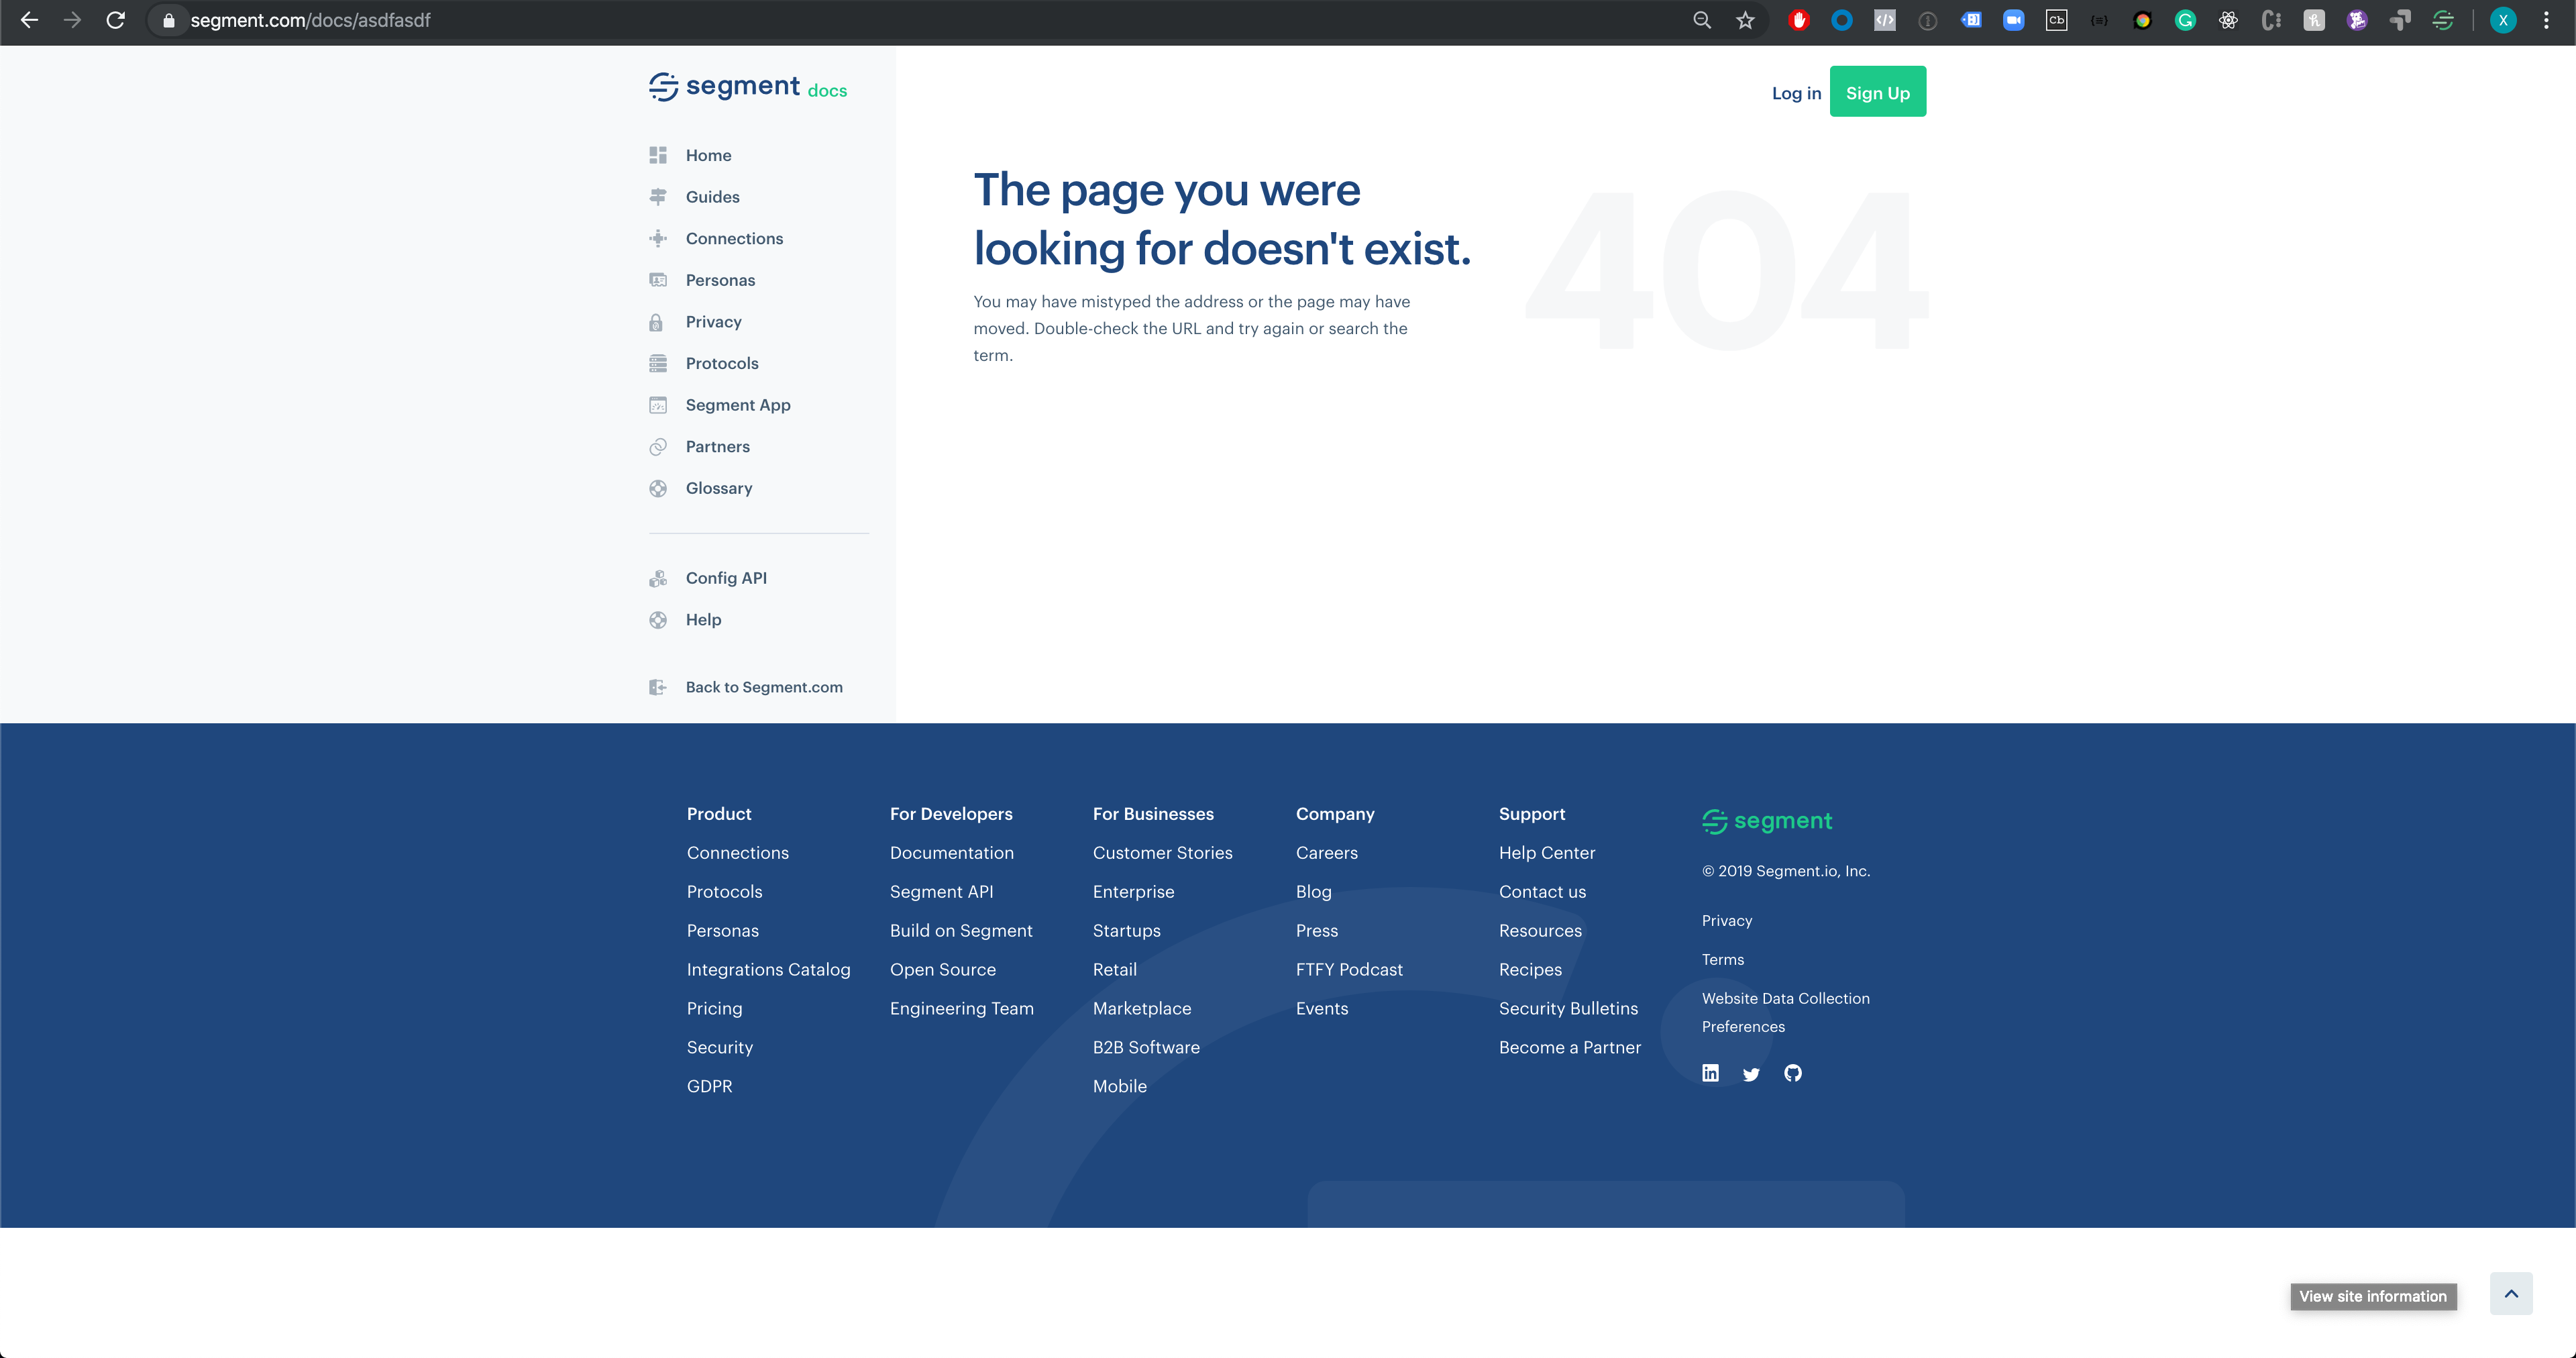This screenshot has width=2576, height=1358.
Task: Open Open Source footer link
Action: click(x=942, y=970)
